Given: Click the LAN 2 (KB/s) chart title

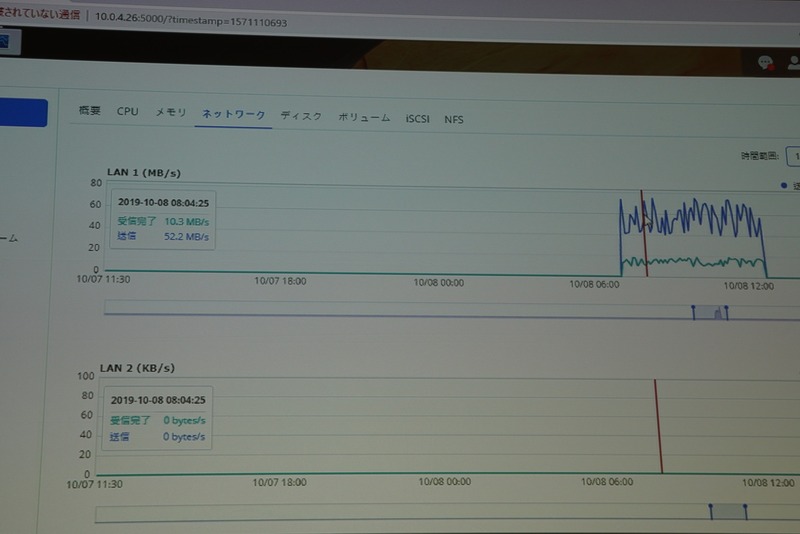Looking at the screenshot, I should click(137, 368).
